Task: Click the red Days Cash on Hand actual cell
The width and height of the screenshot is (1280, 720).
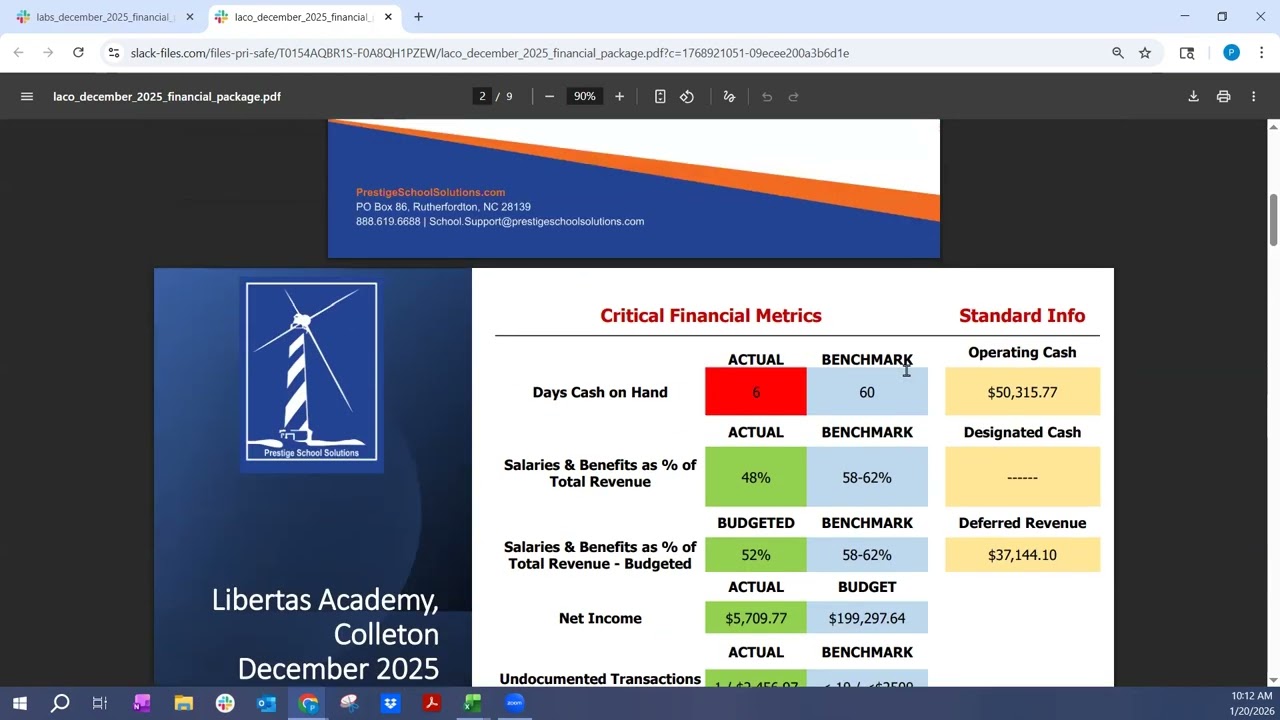Action: coord(756,392)
